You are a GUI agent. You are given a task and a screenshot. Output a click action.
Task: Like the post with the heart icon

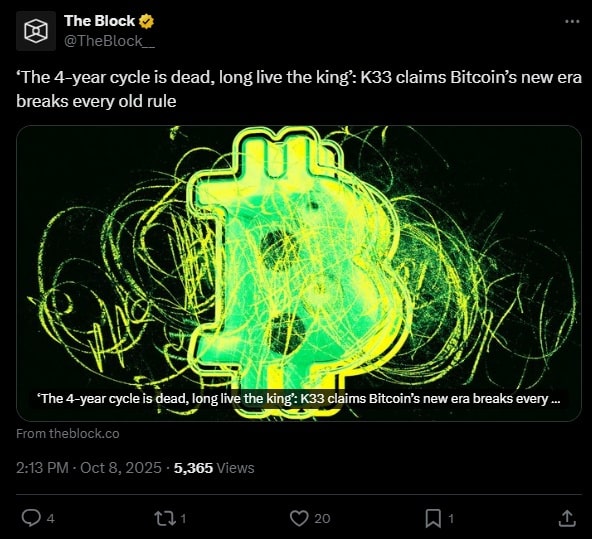click(x=299, y=518)
